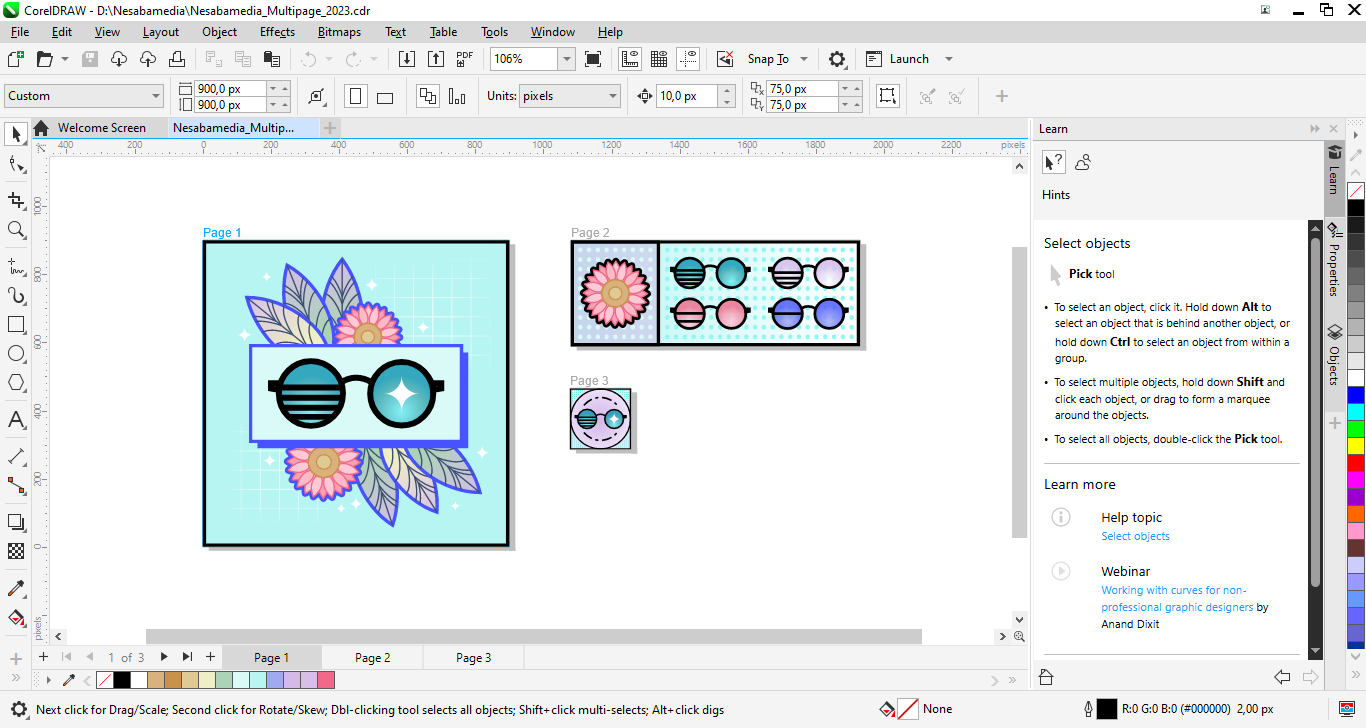Select the Crop tool in toolbox
This screenshot has height=728, width=1366.
pos(16,200)
